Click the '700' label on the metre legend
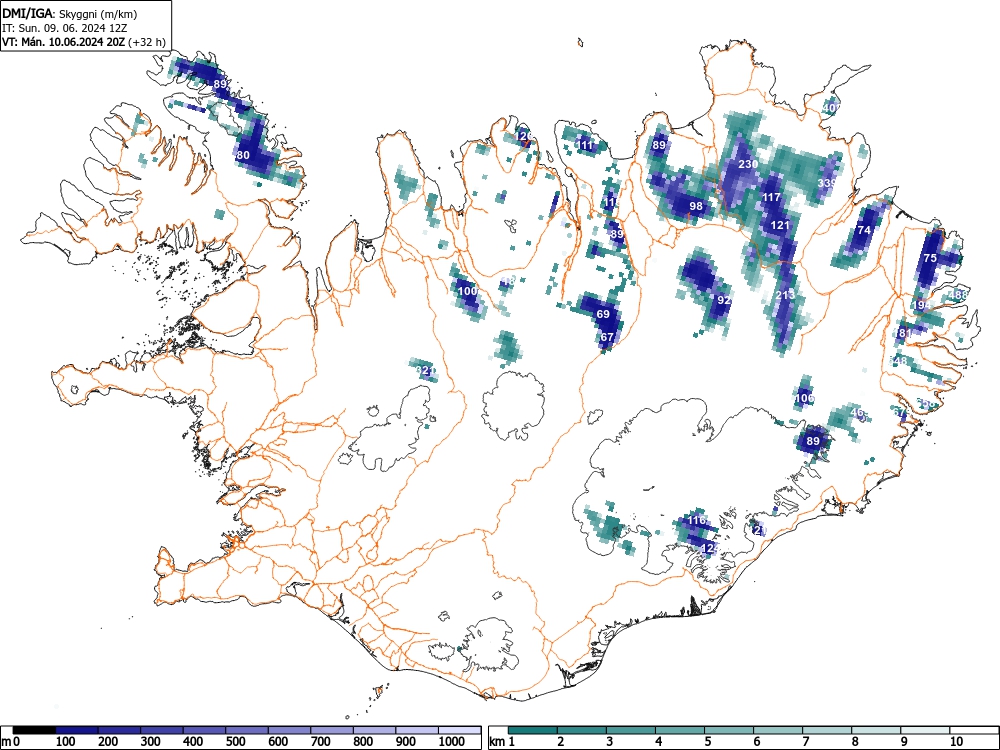1000x750 pixels. (320, 742)
